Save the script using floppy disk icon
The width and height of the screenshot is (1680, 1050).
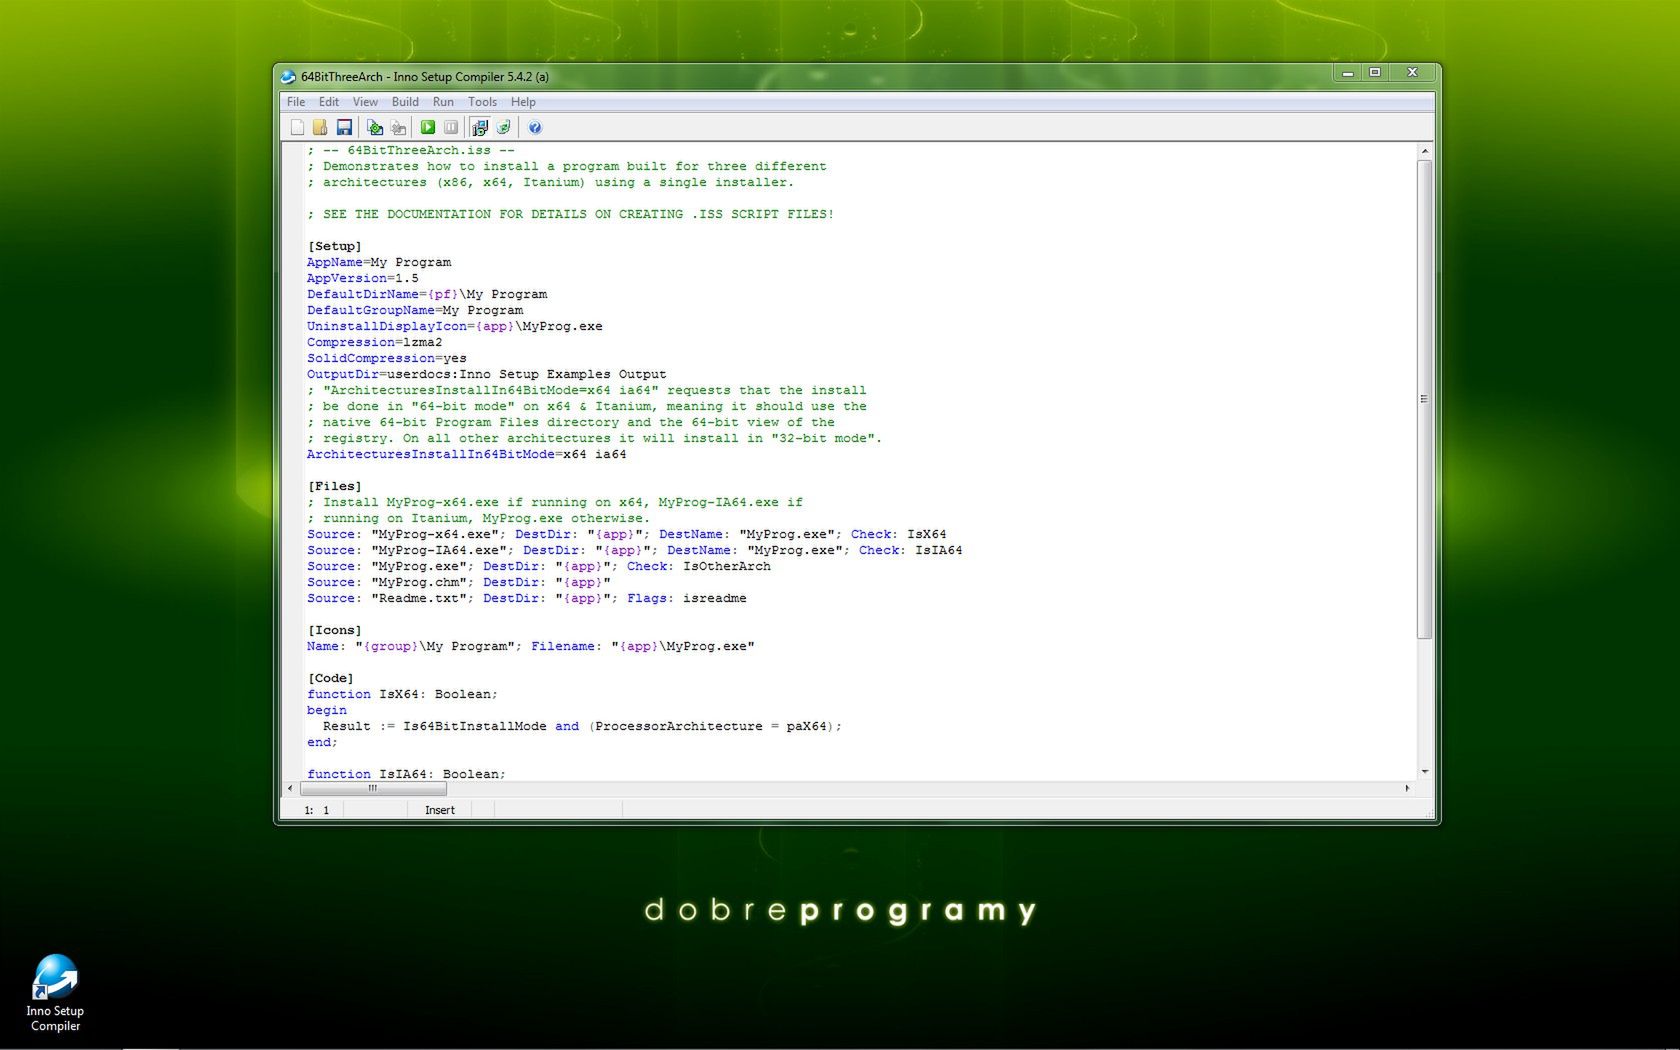click(344, 127)
